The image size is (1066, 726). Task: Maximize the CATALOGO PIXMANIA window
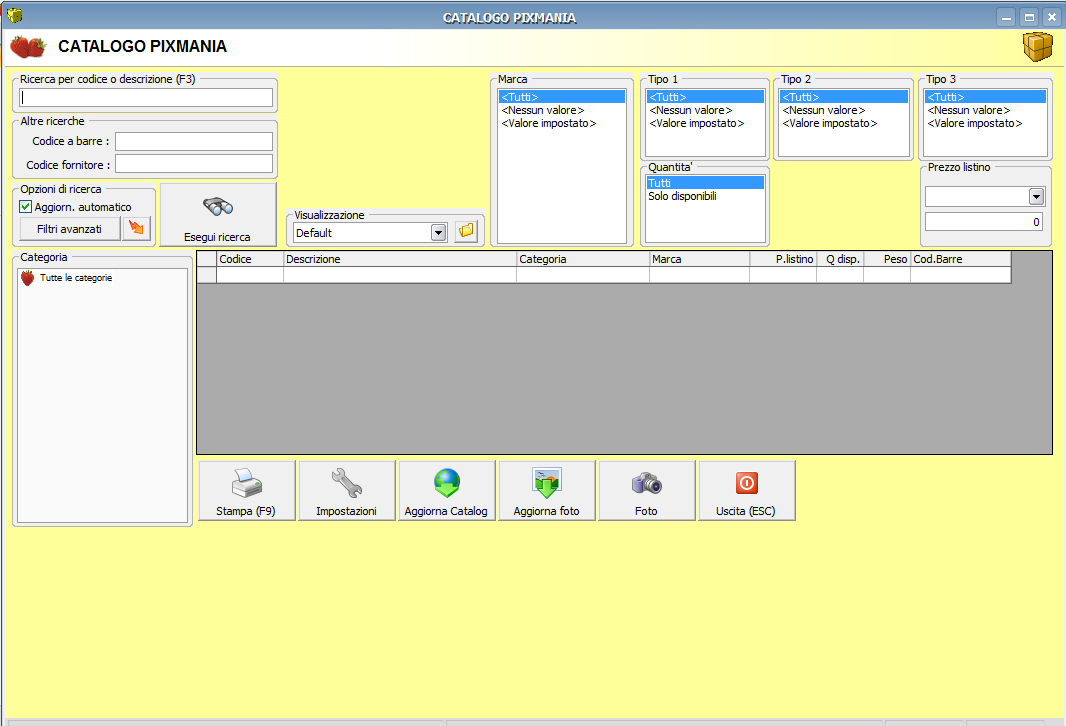[x=1029, y=17]
